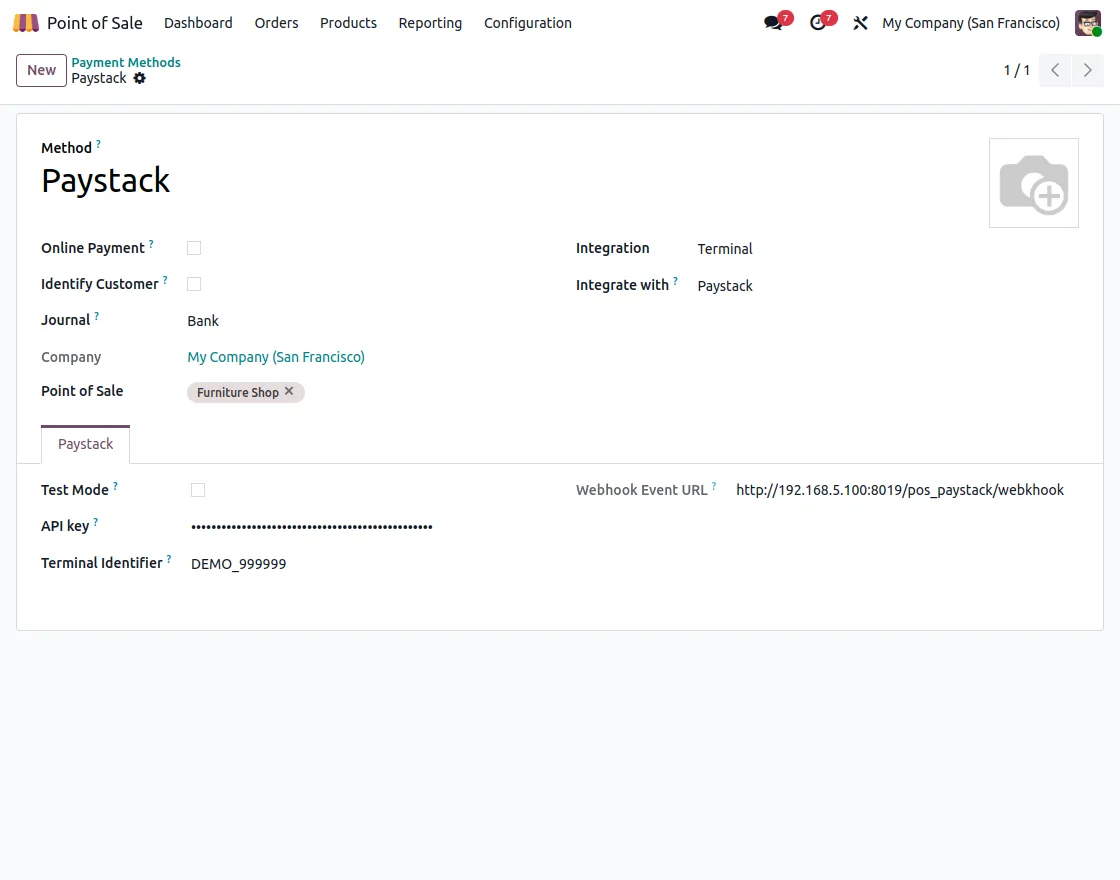Show the Method field help tooltip
The height and width of the screenshot is (880, 1120).
pos(99,144)
